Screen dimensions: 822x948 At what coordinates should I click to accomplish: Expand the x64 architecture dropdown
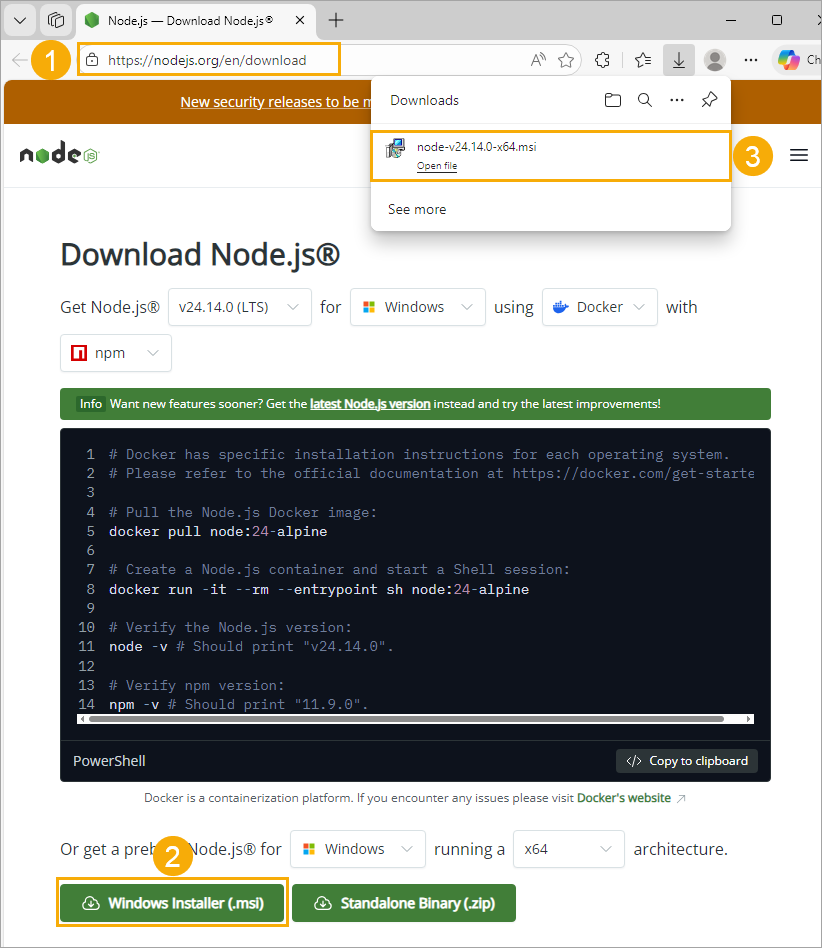click(x=568, y=849)
